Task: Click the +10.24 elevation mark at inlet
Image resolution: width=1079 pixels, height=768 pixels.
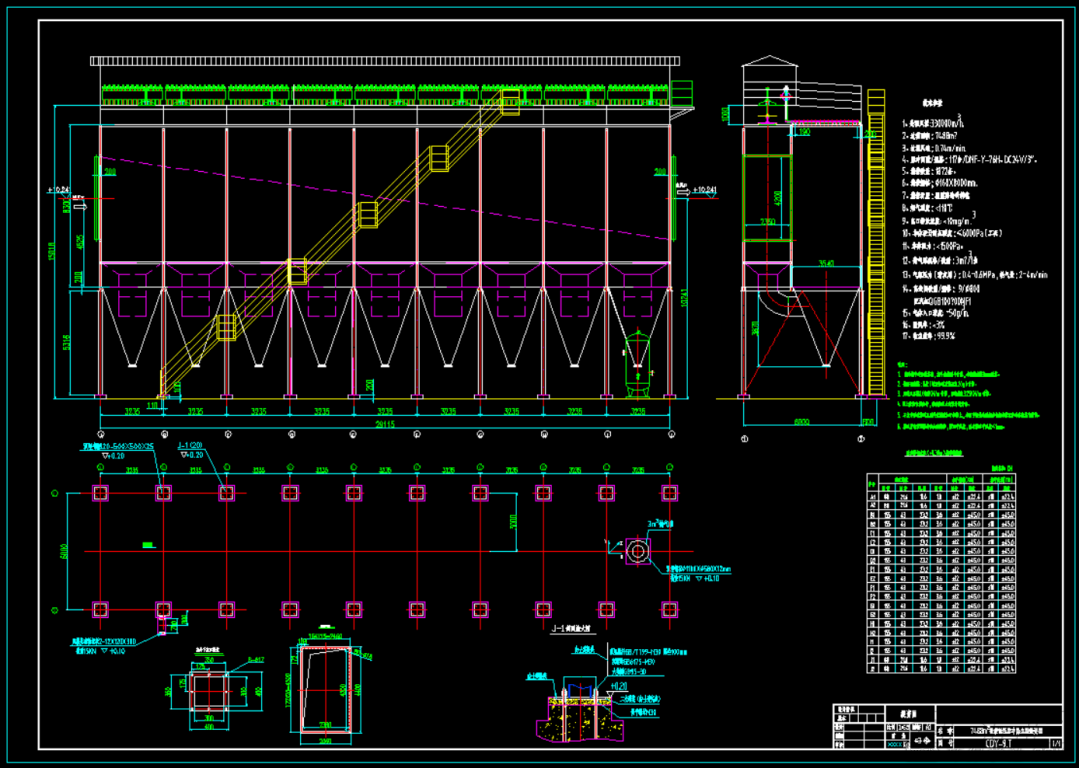Action: click(x=59, y=189)
